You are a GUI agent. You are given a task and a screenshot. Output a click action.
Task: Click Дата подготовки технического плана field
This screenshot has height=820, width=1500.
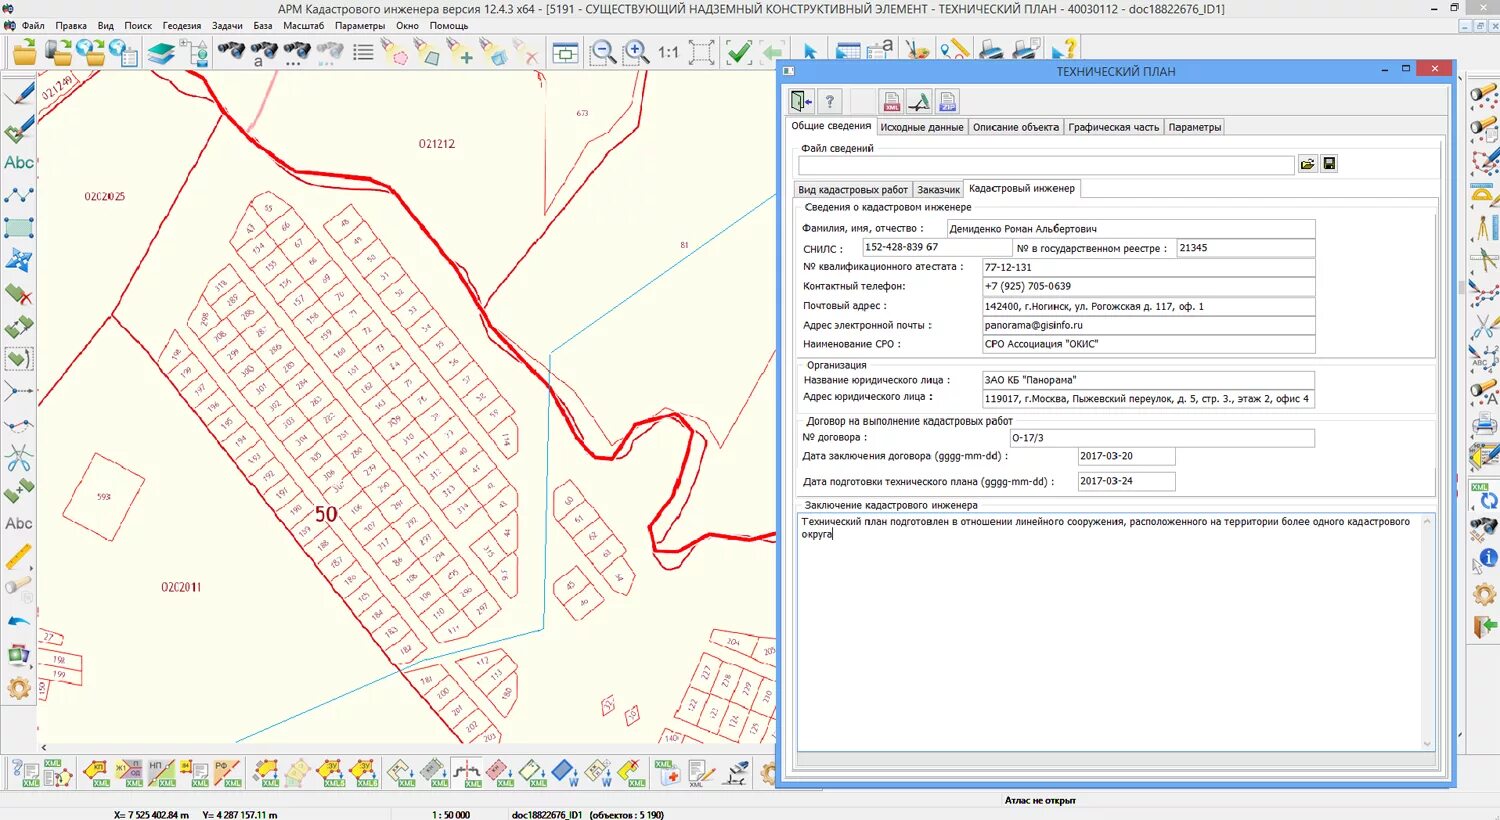coord(1126,481)
